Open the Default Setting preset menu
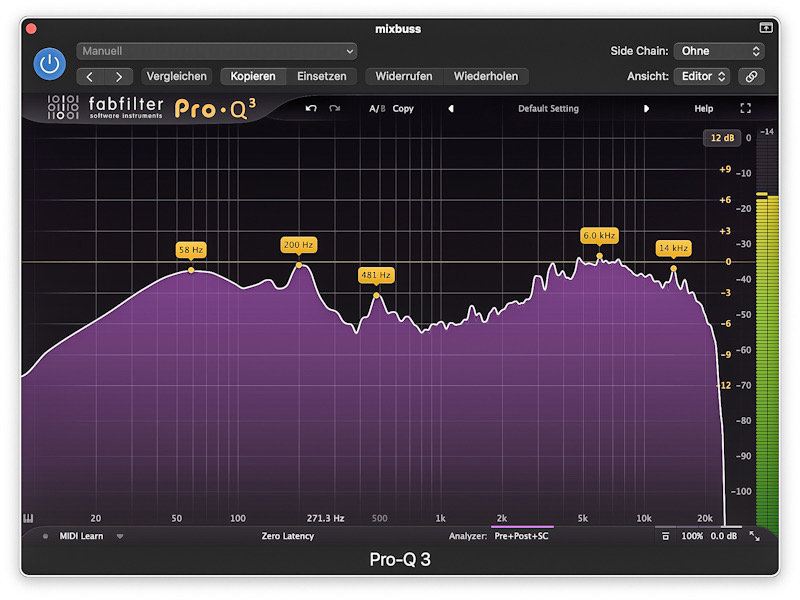The height and width of the screenshot is (600, 800). (548, 109)
